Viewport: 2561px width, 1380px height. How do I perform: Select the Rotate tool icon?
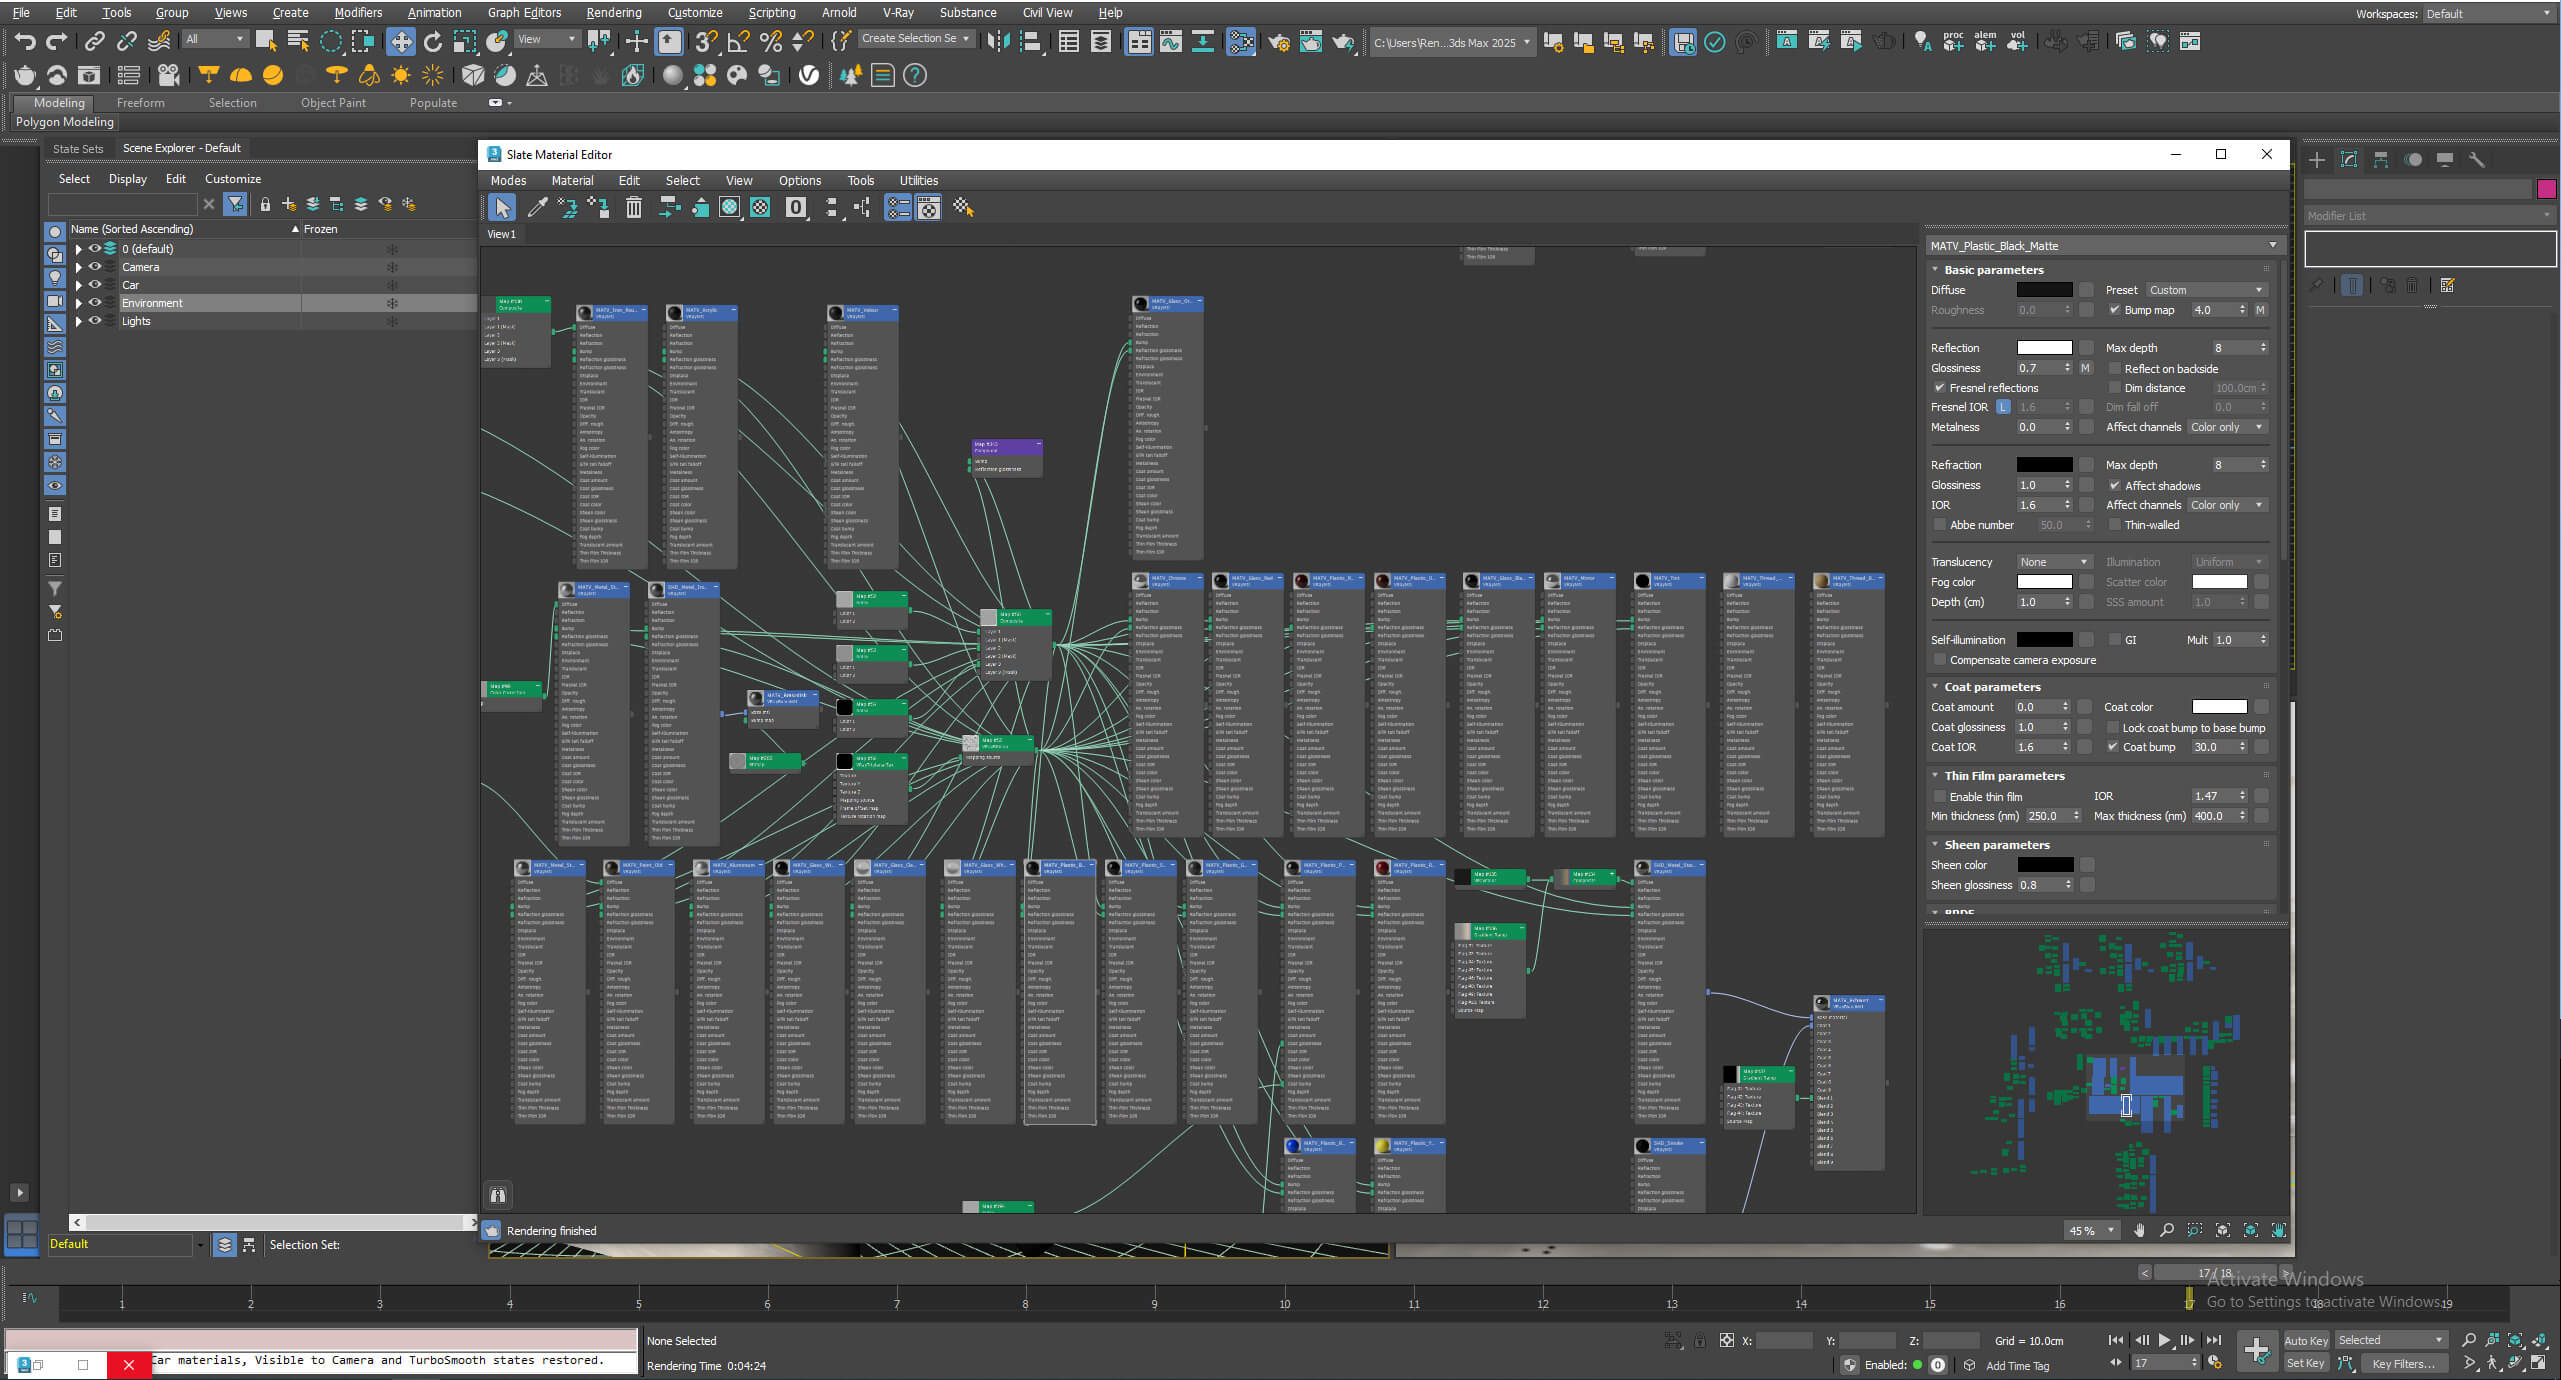433,41
